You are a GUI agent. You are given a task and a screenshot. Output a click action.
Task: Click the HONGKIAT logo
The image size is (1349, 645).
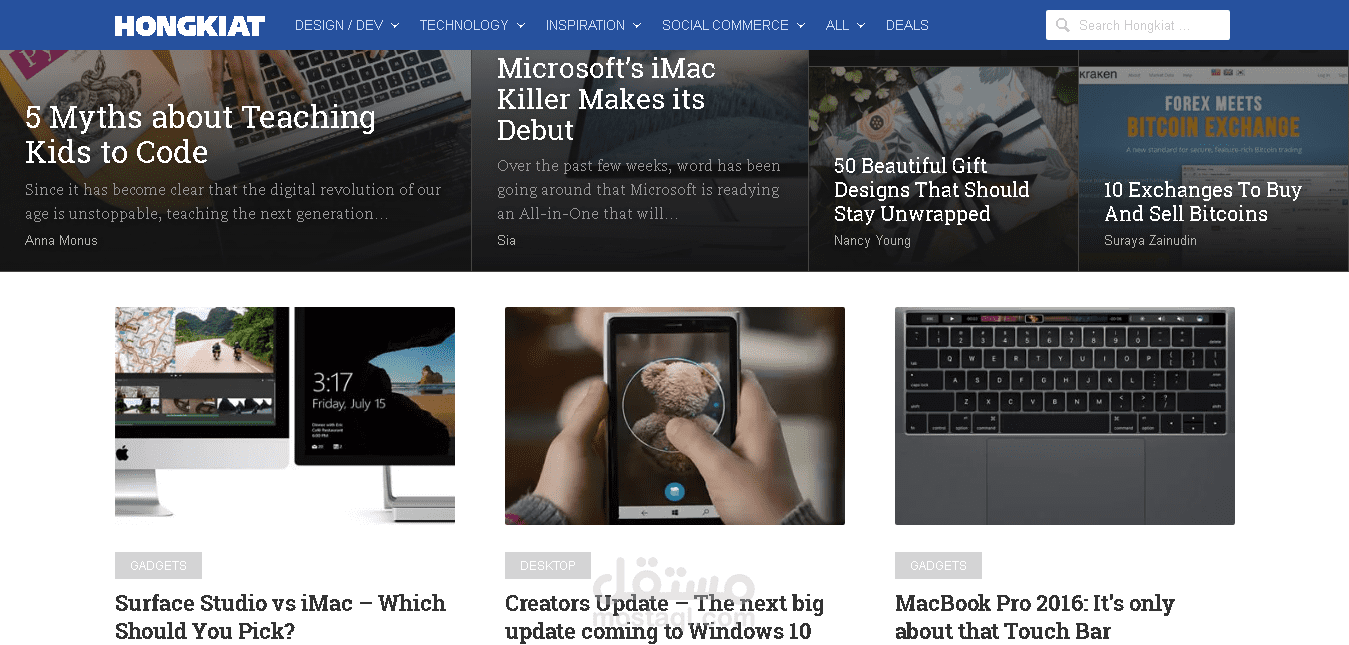pyautogui.click(x=190, y=25)
